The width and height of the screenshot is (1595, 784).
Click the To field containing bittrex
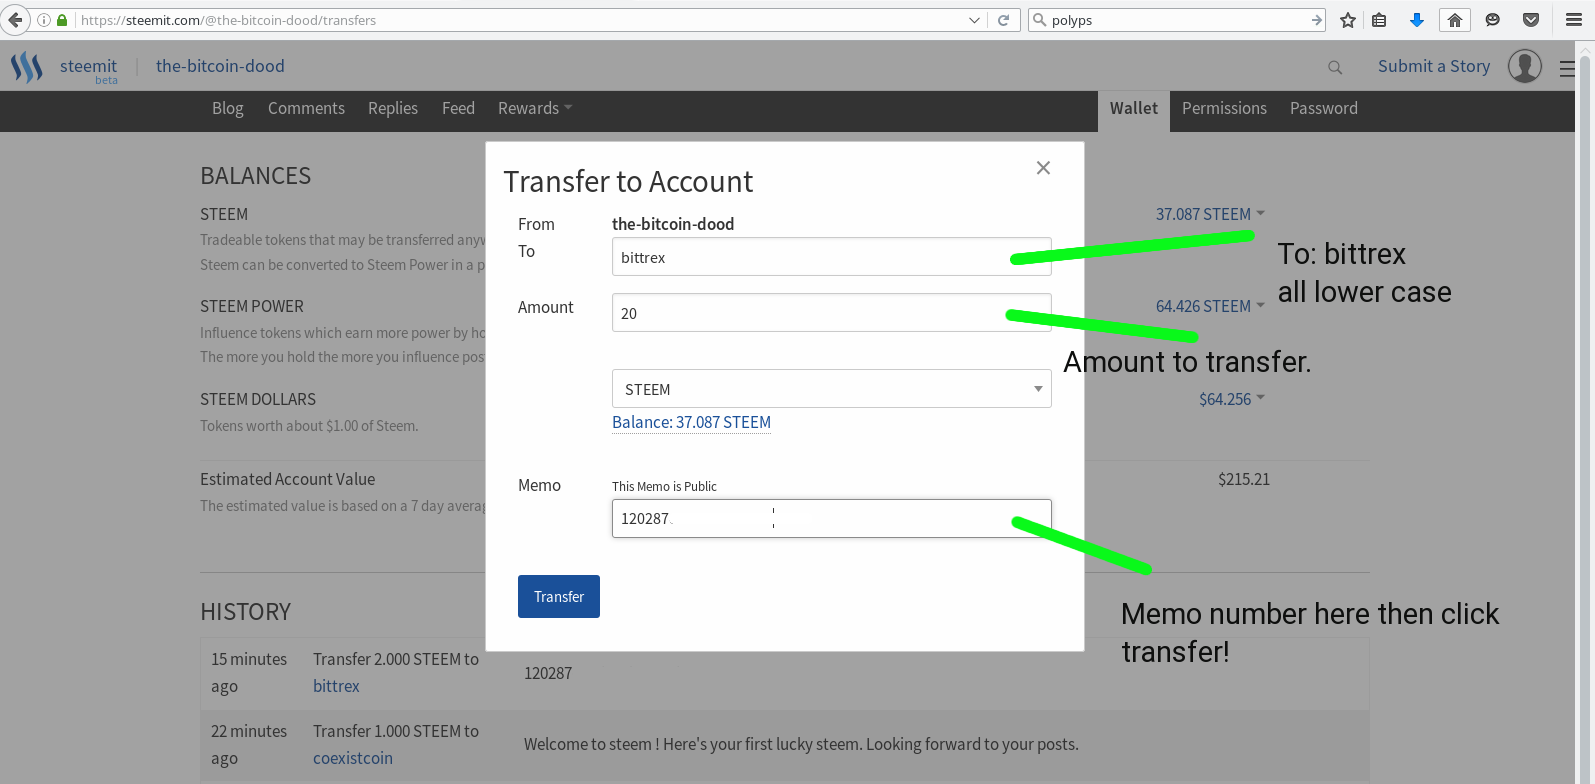(831, 257)
